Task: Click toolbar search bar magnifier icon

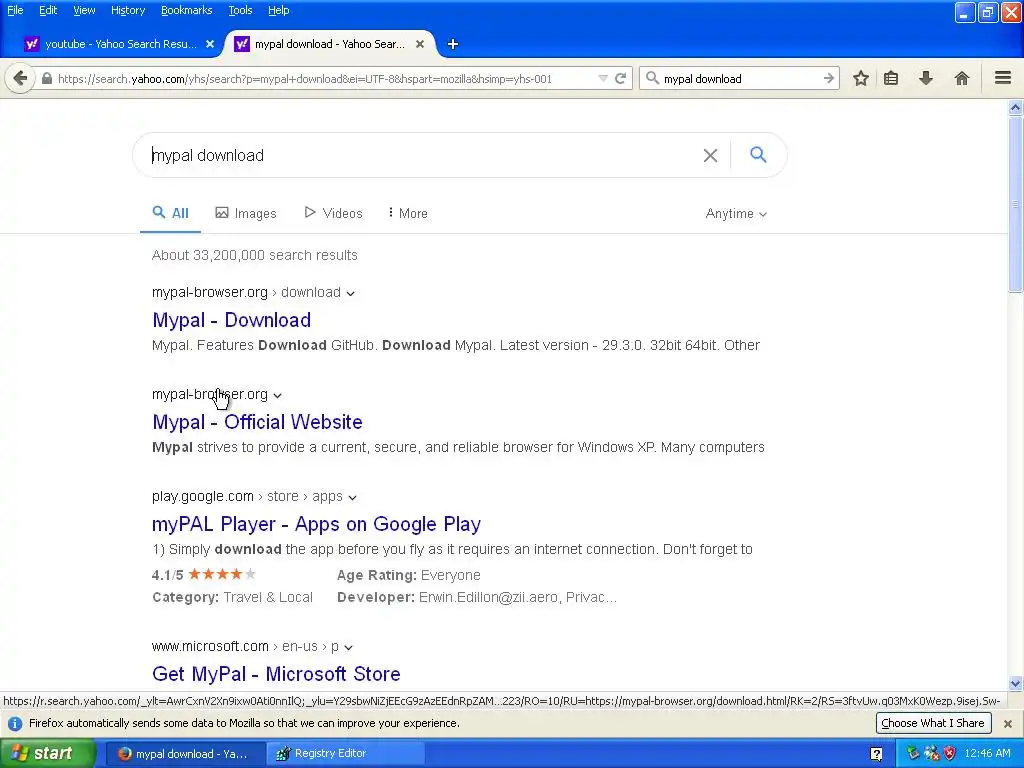Action: point(652,79)
